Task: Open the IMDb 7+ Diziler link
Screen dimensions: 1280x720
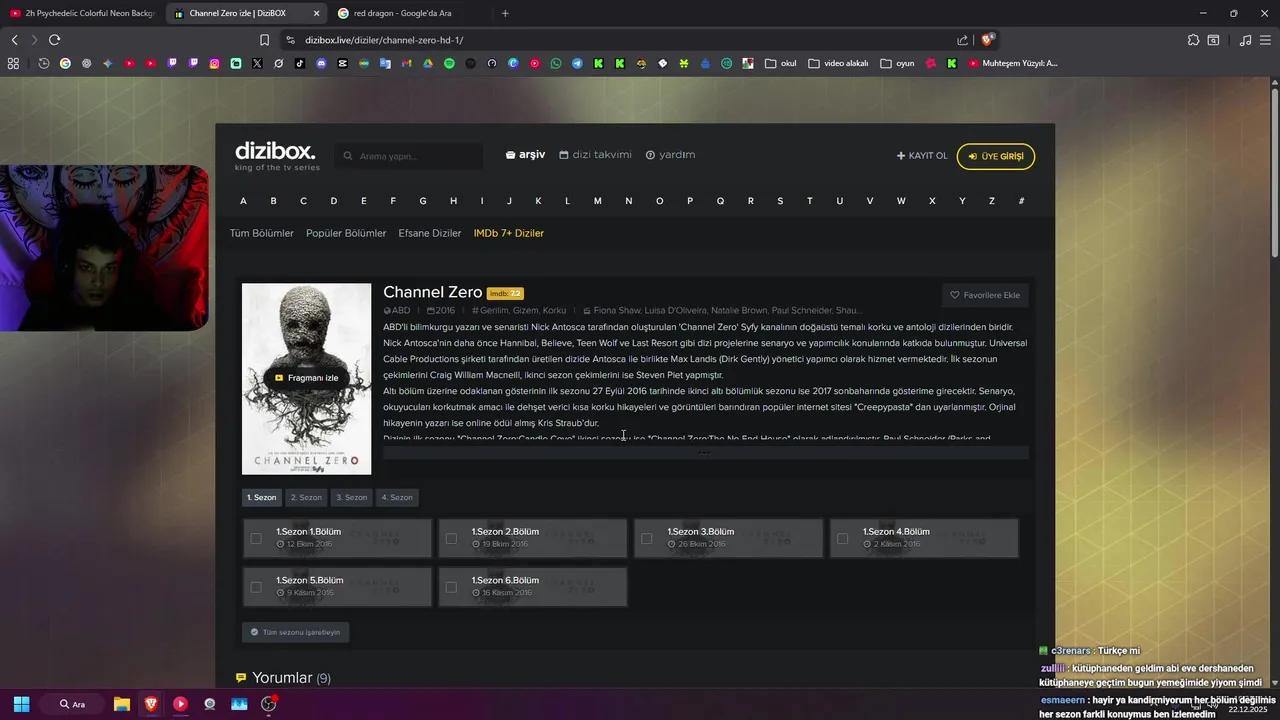Action: click(x=509, y=233)
